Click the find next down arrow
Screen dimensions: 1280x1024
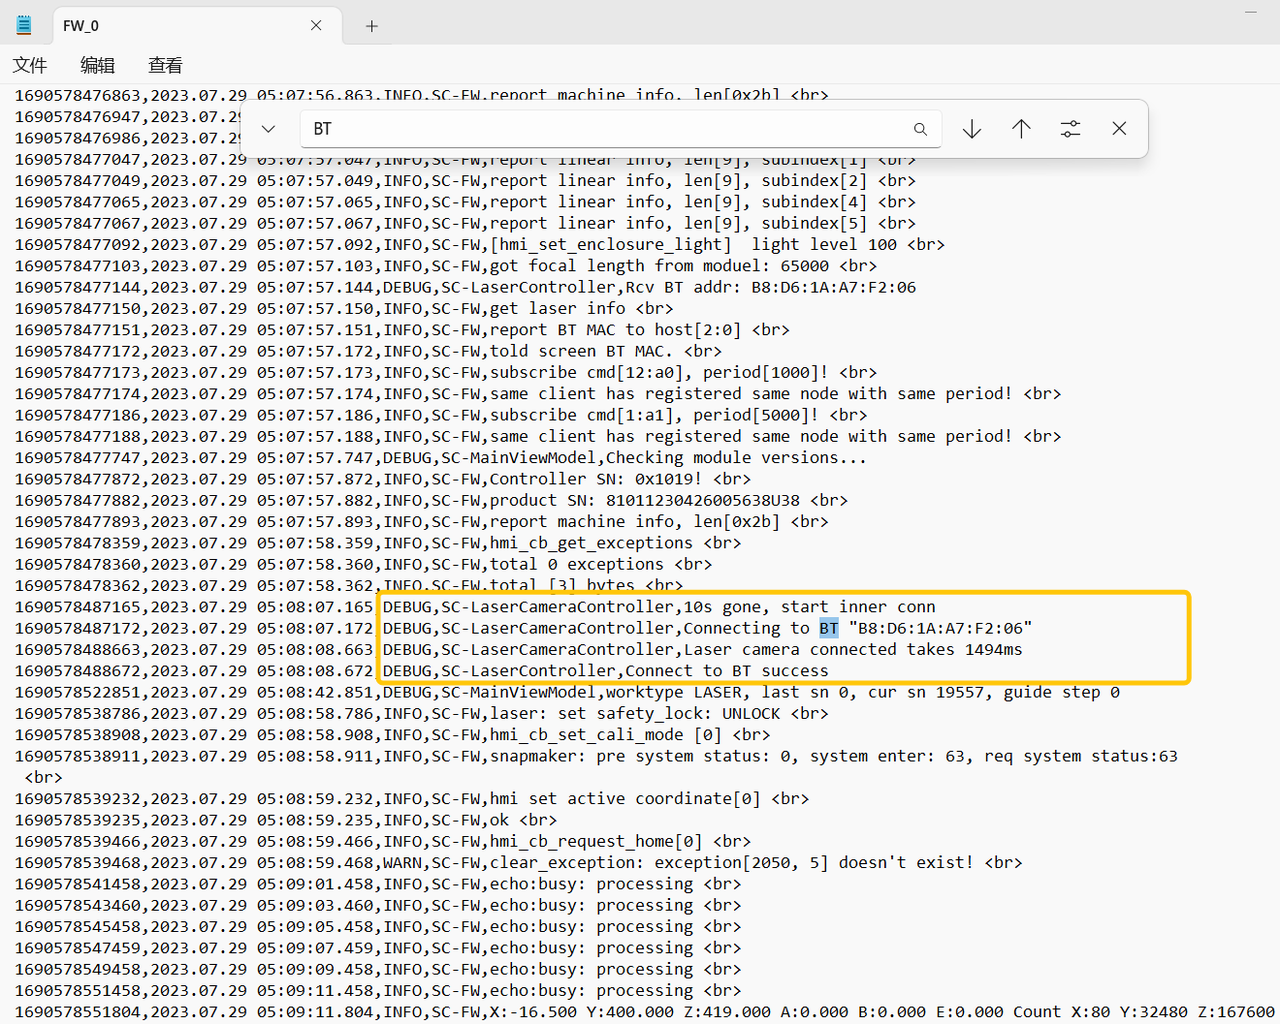pyautogui.click(x=972, y=129)
